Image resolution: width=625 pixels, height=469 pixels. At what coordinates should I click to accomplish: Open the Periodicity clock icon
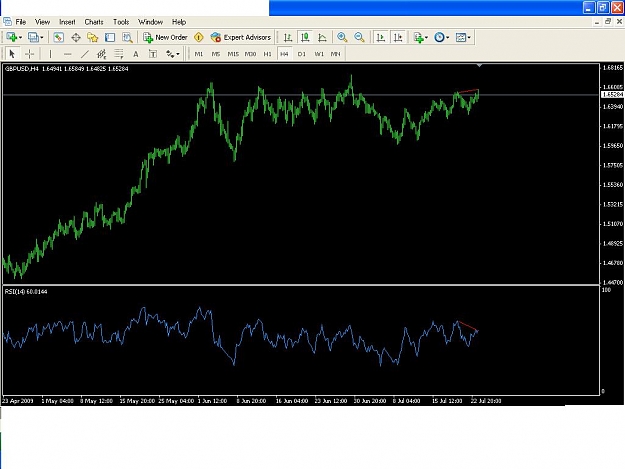click(439, 37)
